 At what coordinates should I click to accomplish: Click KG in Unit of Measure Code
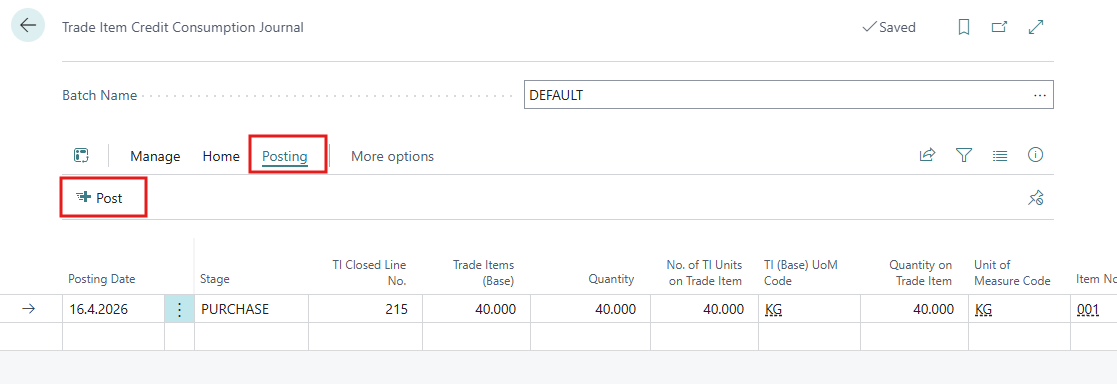pyautogui.click(x=983, y=310)
